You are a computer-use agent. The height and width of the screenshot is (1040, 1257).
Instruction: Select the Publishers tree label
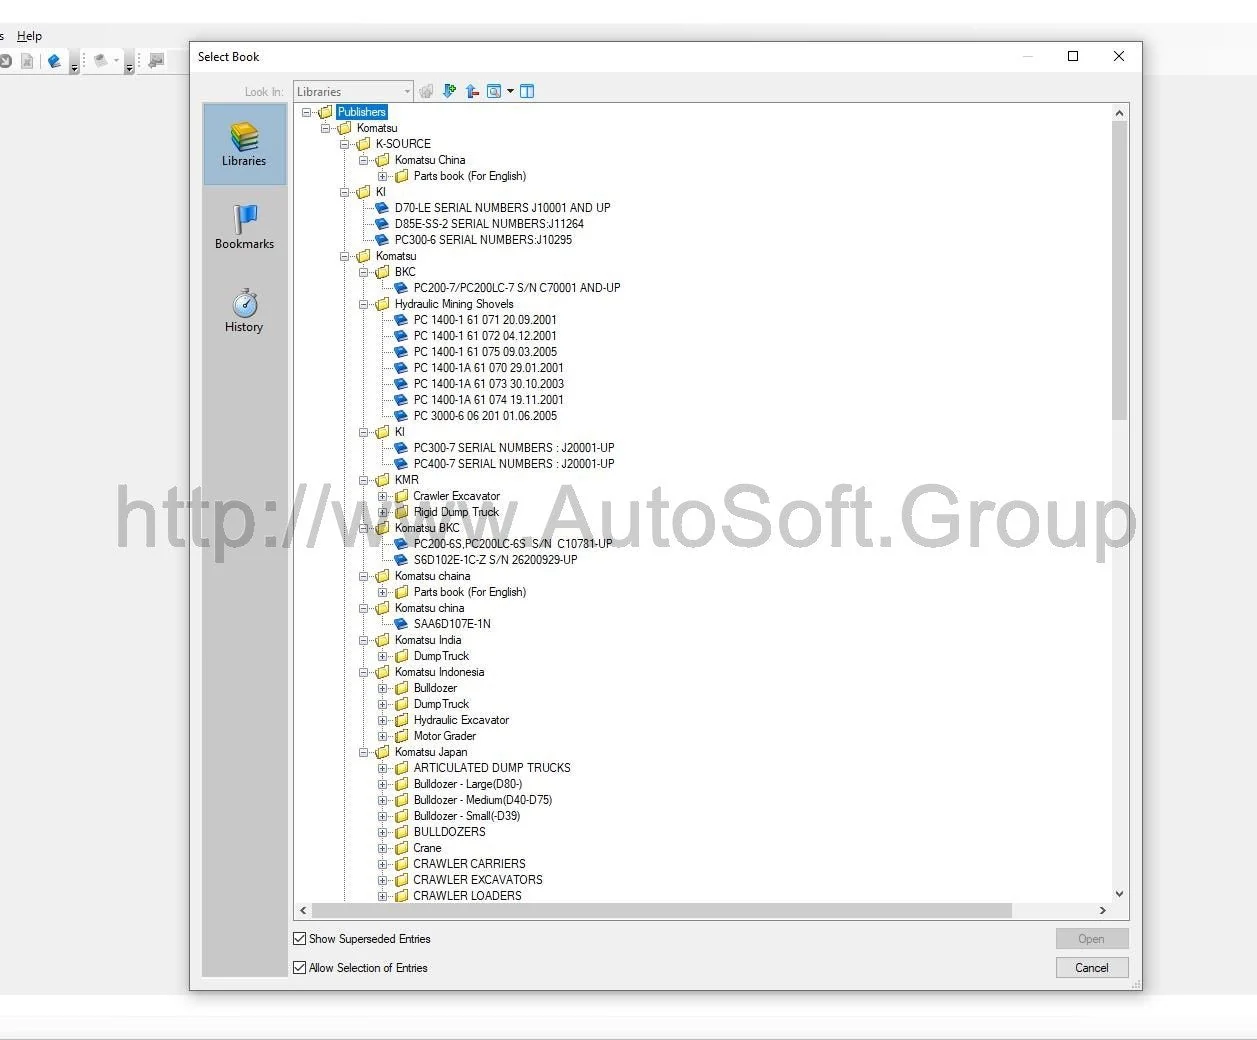tap(361, 112)
